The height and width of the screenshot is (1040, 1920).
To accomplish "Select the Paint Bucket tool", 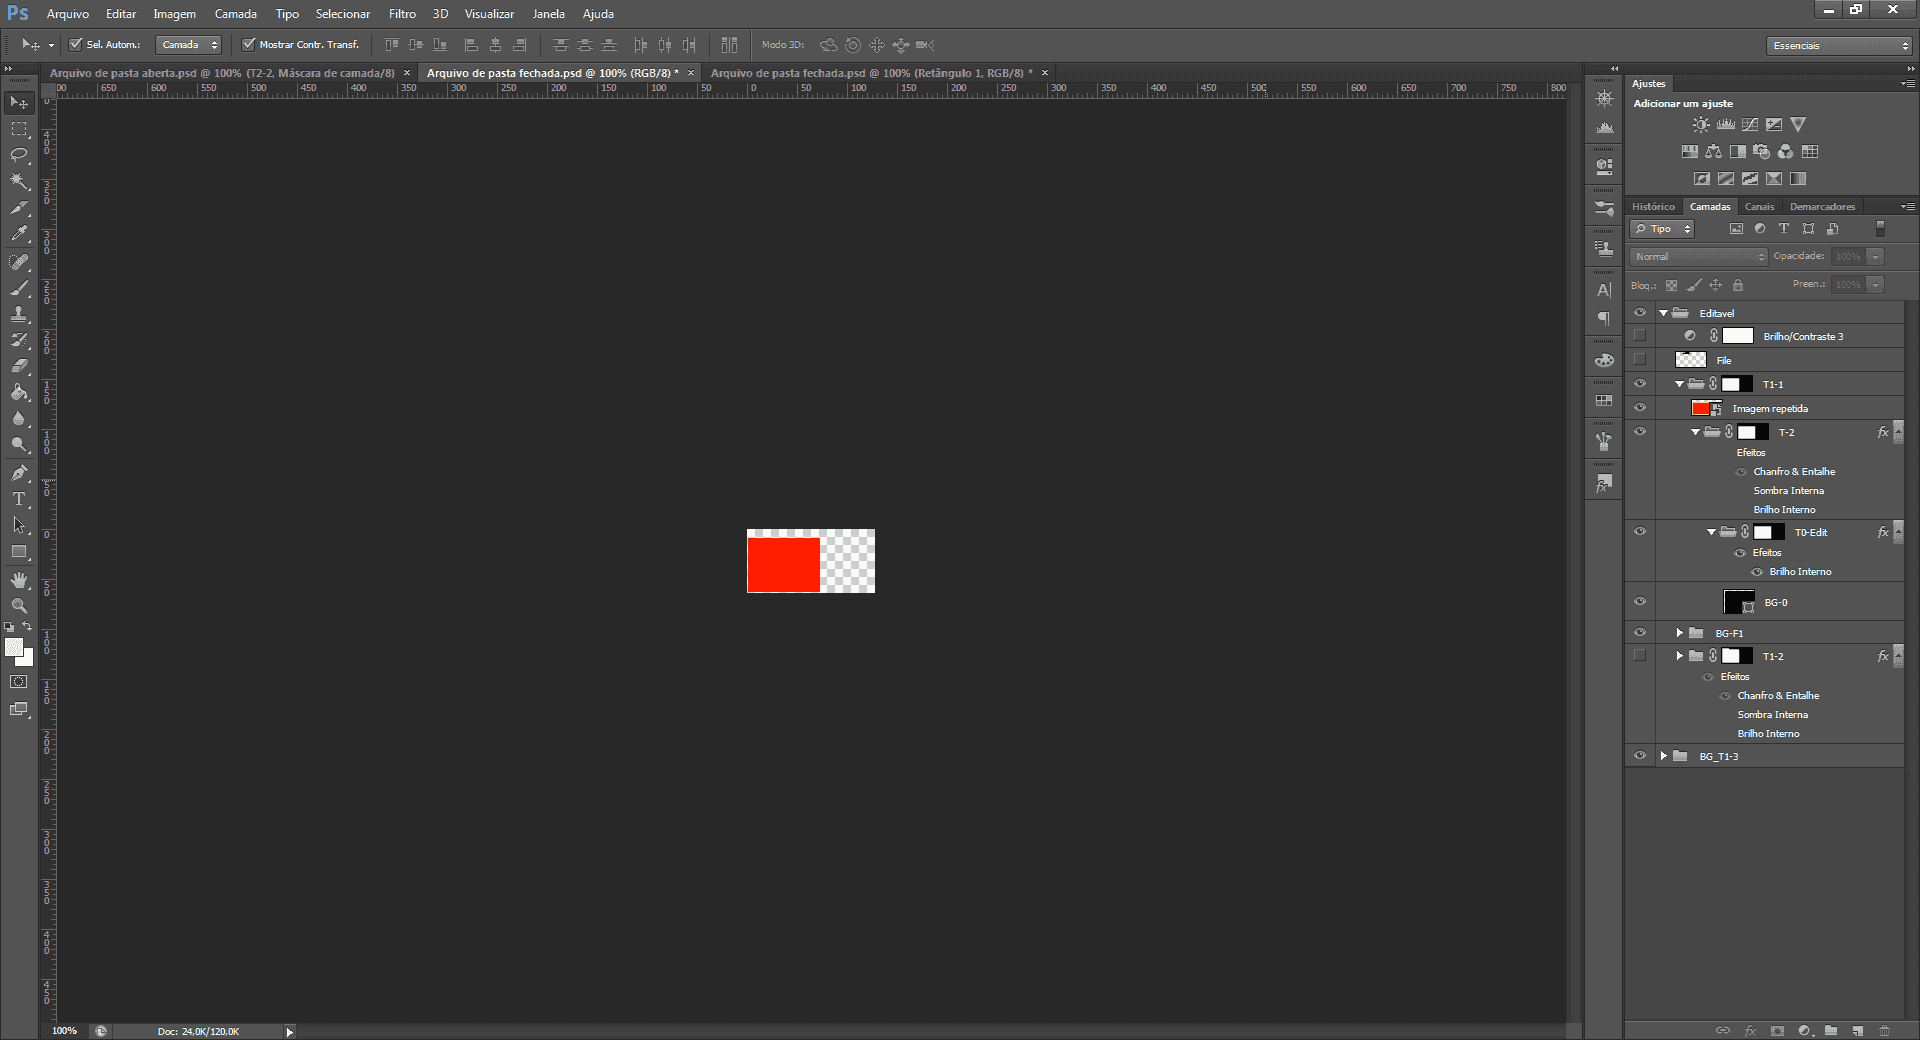I will pos(19,392).
